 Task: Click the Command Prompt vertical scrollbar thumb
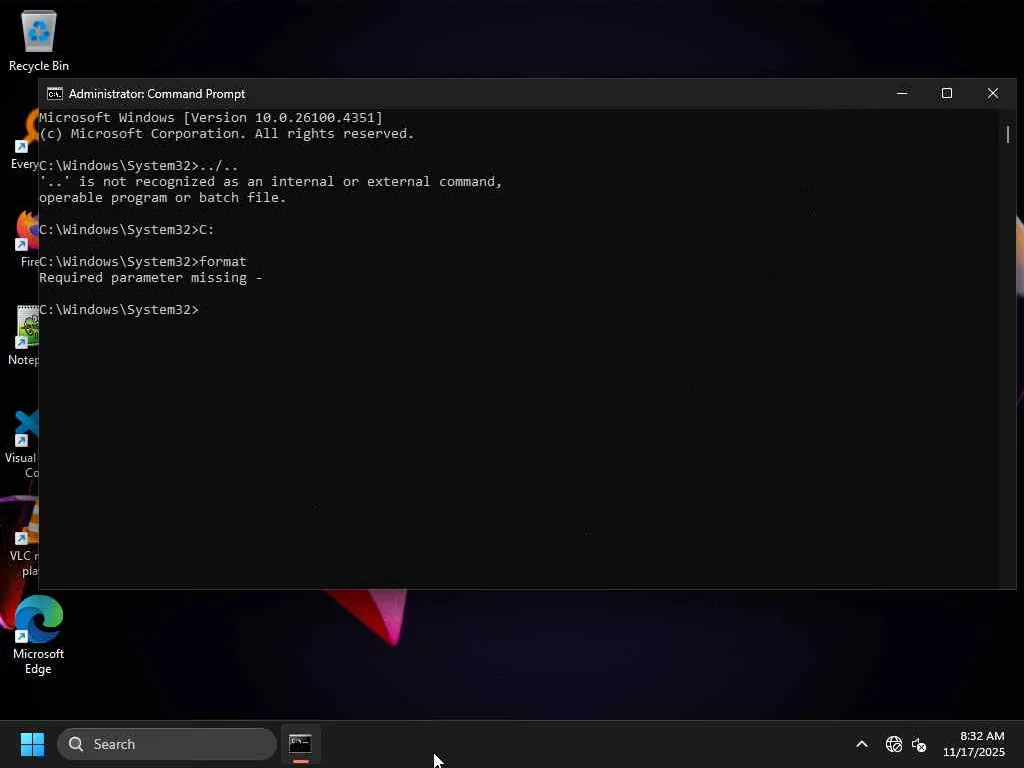tap(1008, 135)
